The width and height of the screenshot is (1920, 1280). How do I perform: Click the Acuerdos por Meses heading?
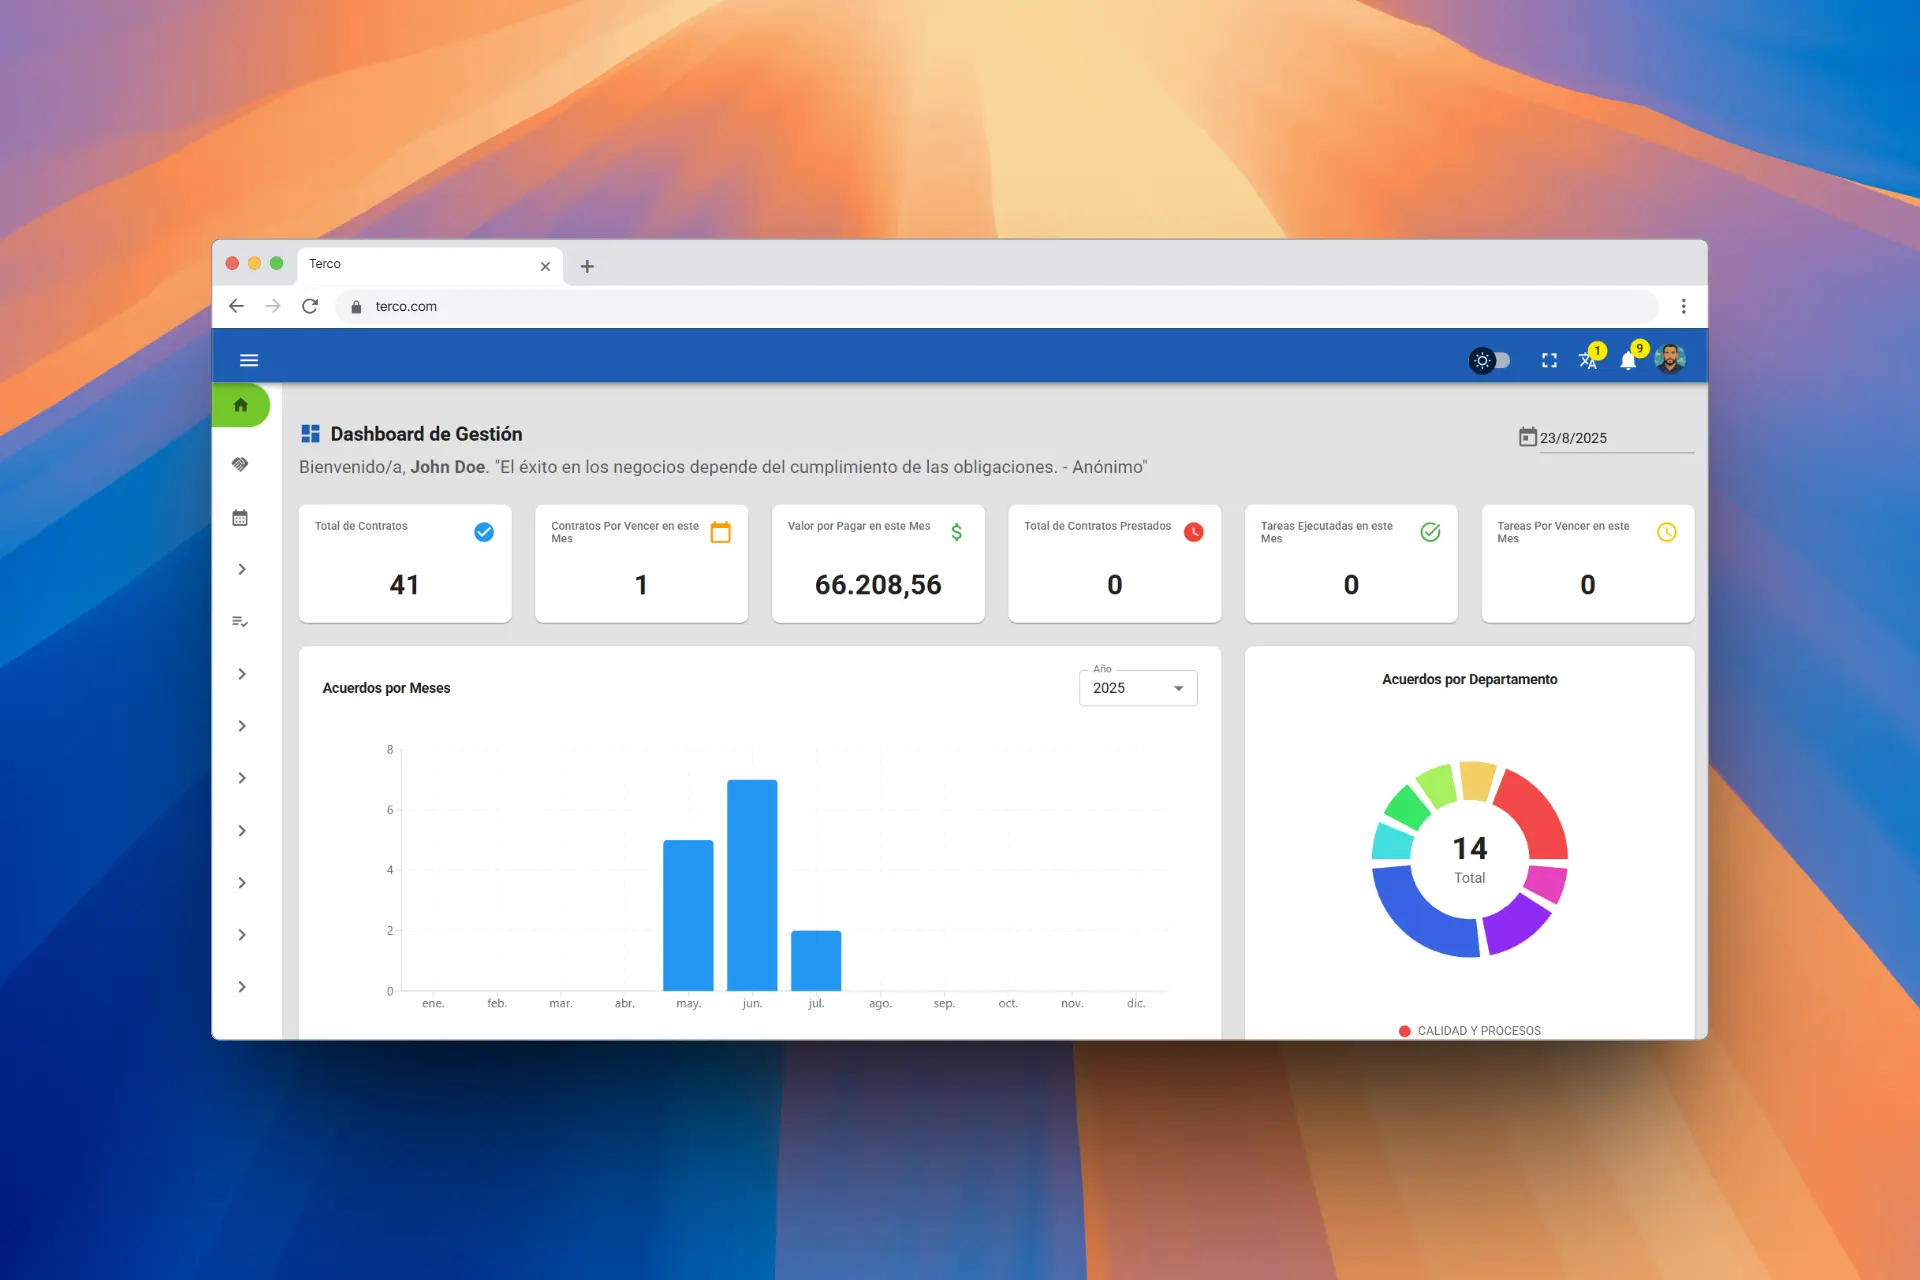(386, 688)
